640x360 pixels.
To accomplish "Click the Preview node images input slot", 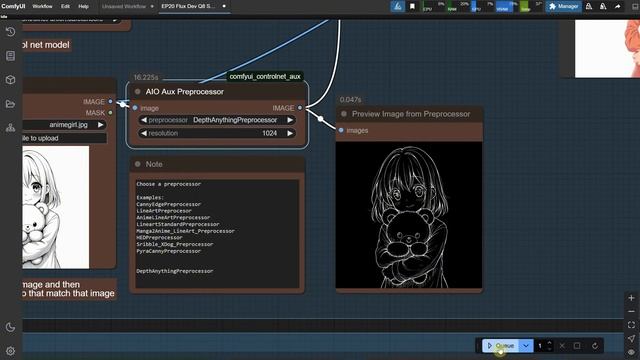I will [341, 130].
